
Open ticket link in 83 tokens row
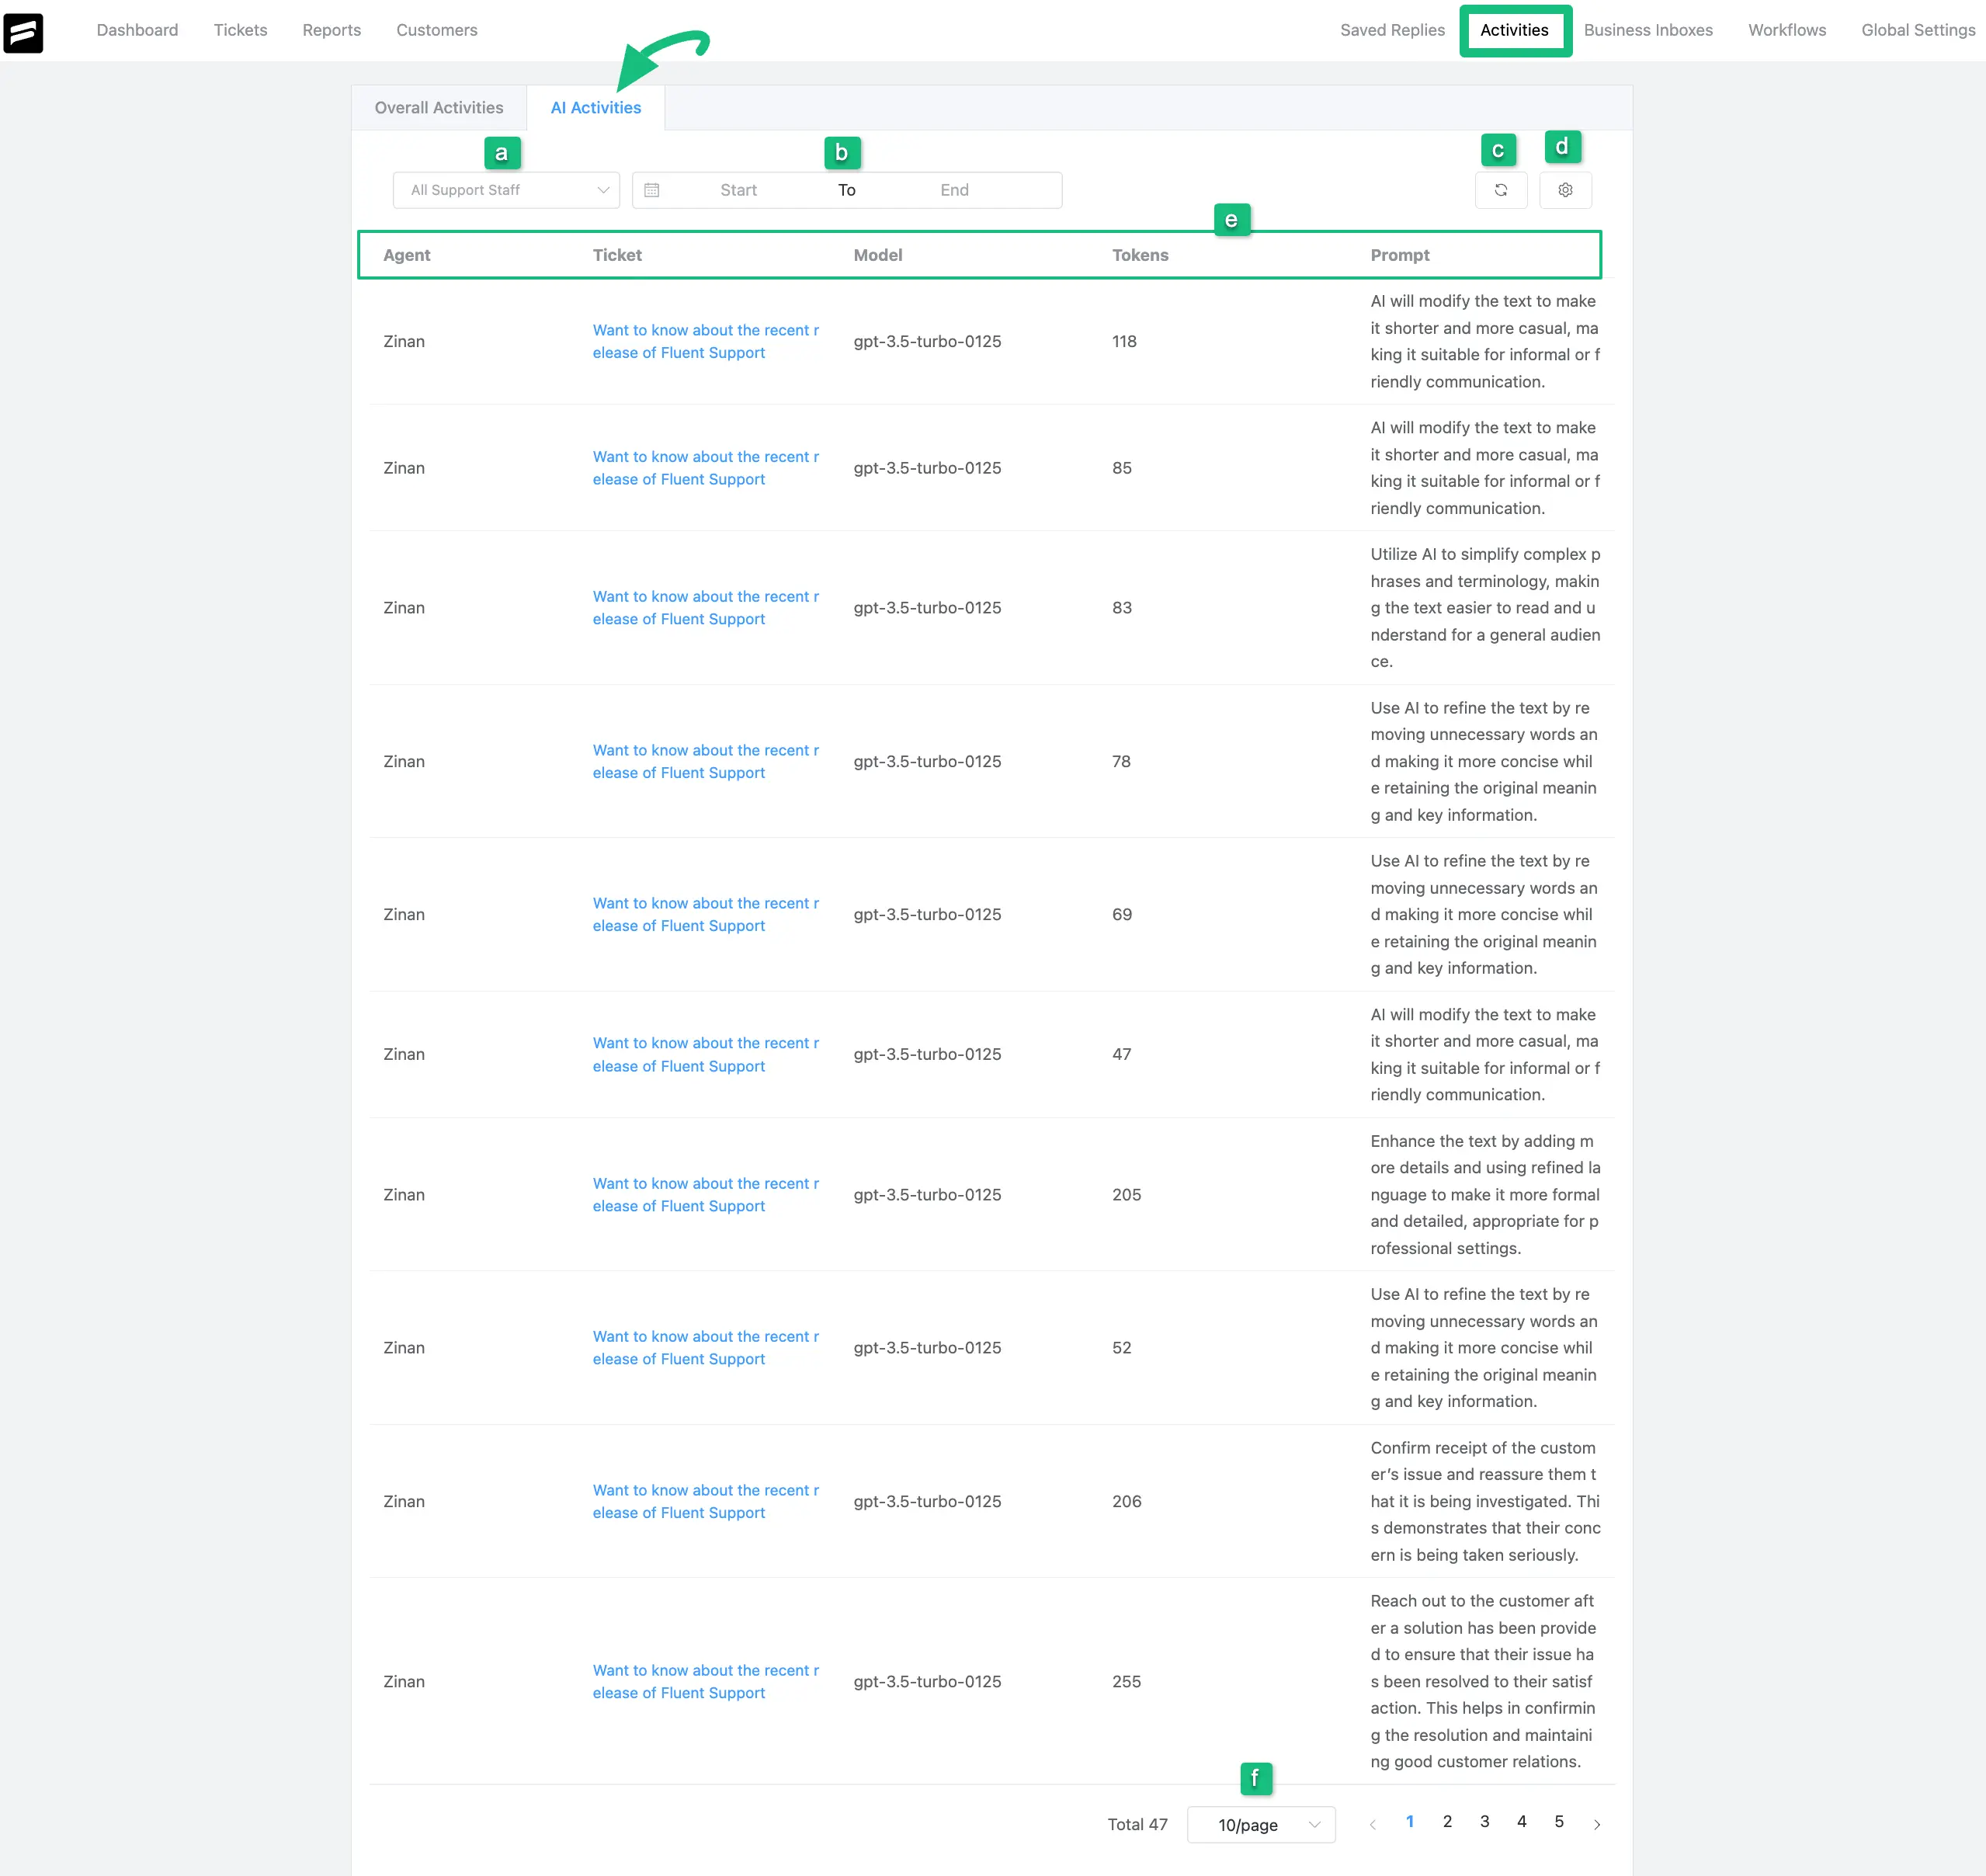coord(706,608)
